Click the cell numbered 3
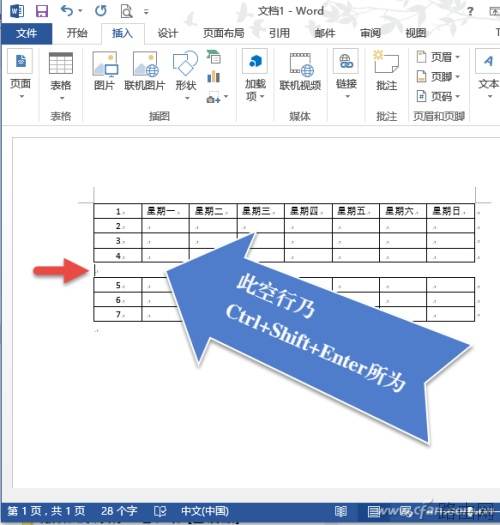500x525 pixels. click(118, 241)
